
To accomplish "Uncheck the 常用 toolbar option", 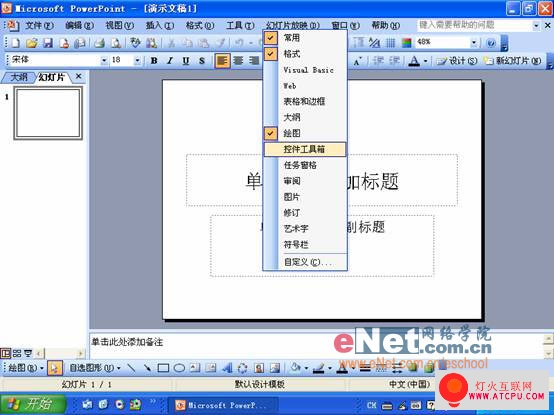I will coord(304,37).
